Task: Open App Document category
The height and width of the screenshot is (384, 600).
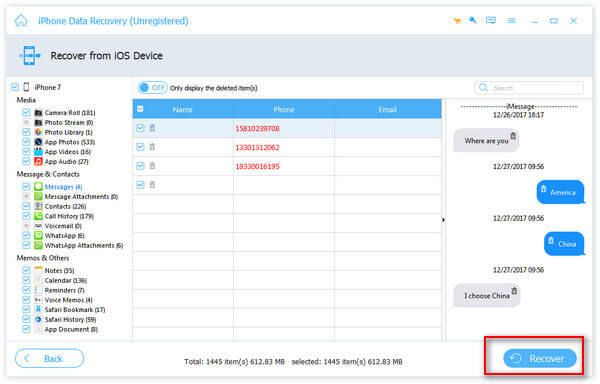Action: tap(71, 329)
